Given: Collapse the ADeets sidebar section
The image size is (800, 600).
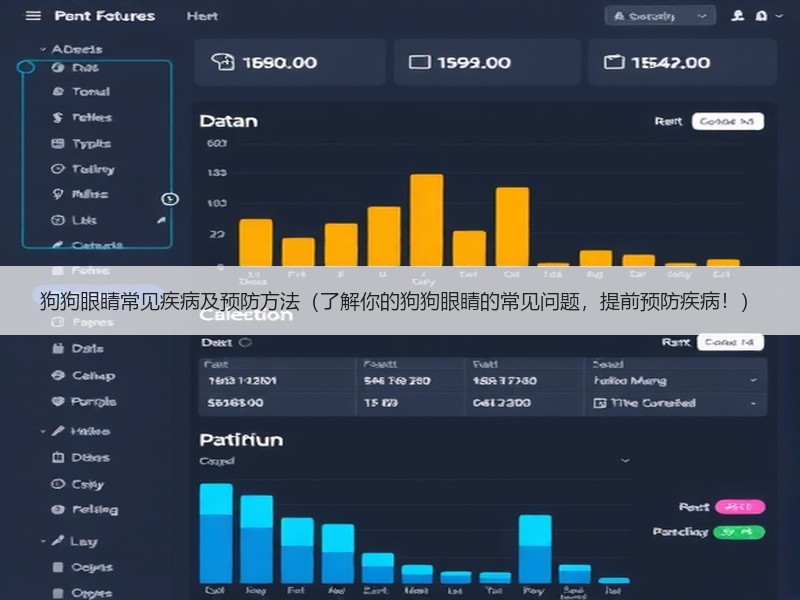Looking at the screenshot, I should pos(43,49).
